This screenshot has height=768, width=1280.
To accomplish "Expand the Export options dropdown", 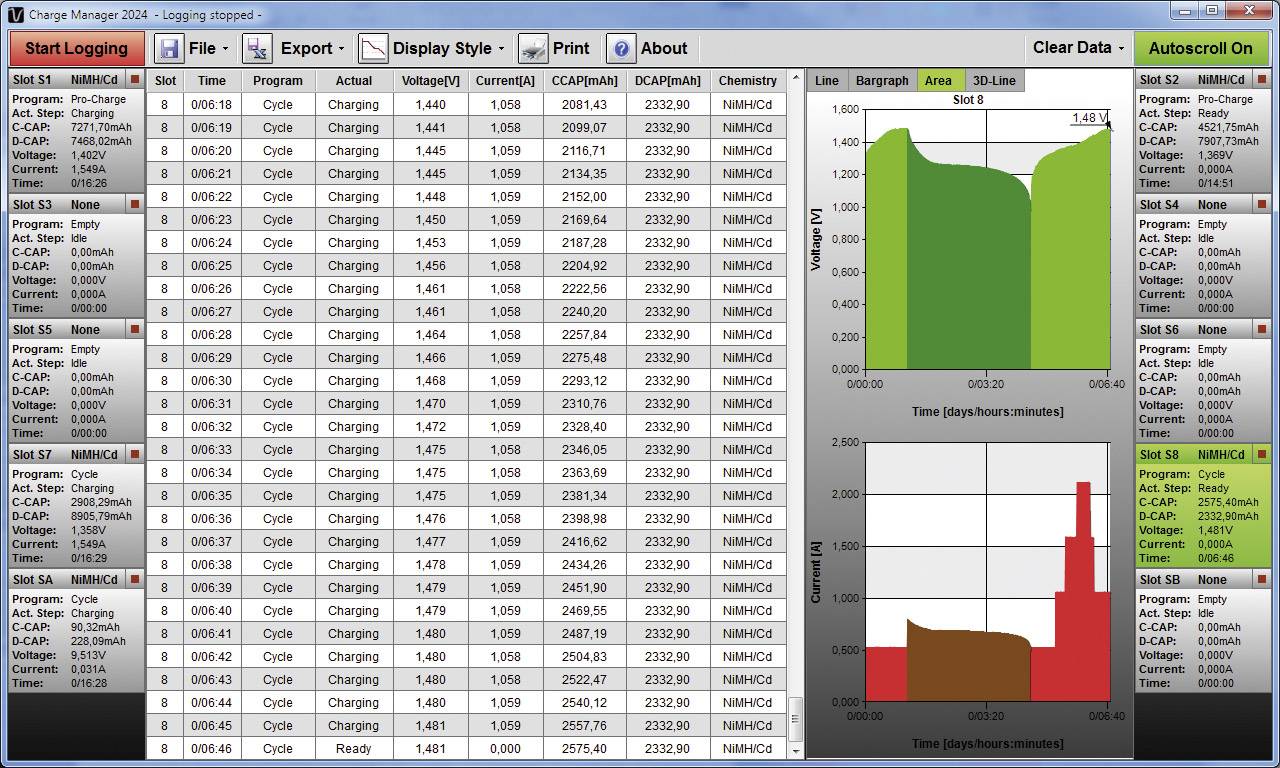I will (313, 47).
